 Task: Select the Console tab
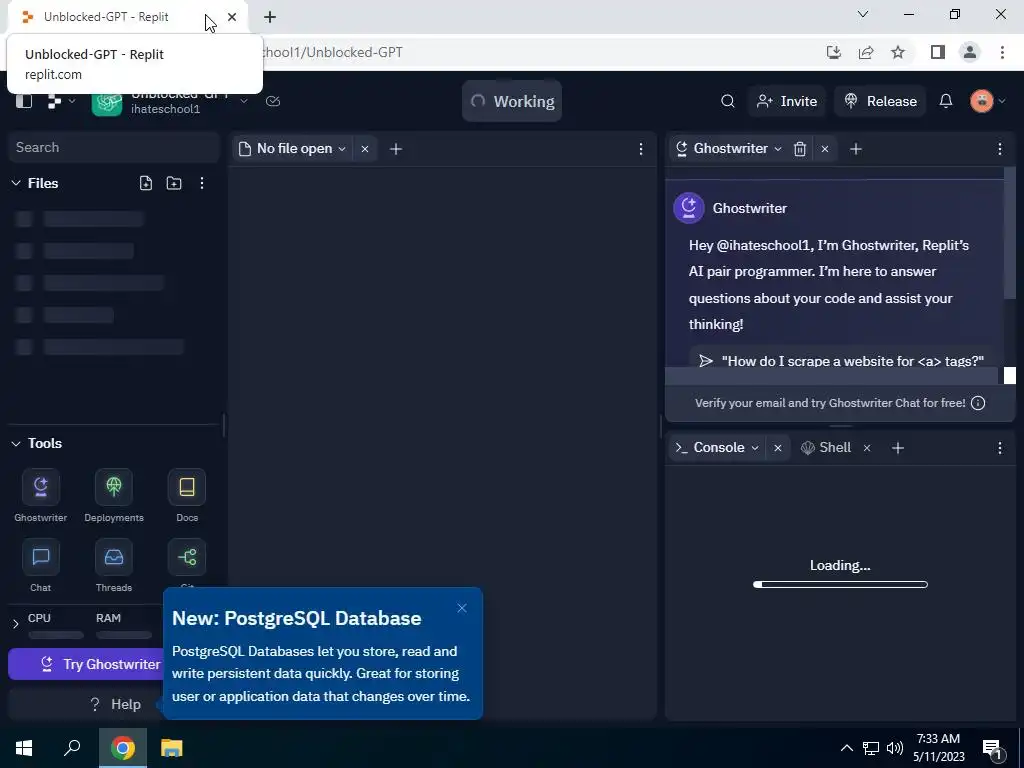click(x=718, y=448)
